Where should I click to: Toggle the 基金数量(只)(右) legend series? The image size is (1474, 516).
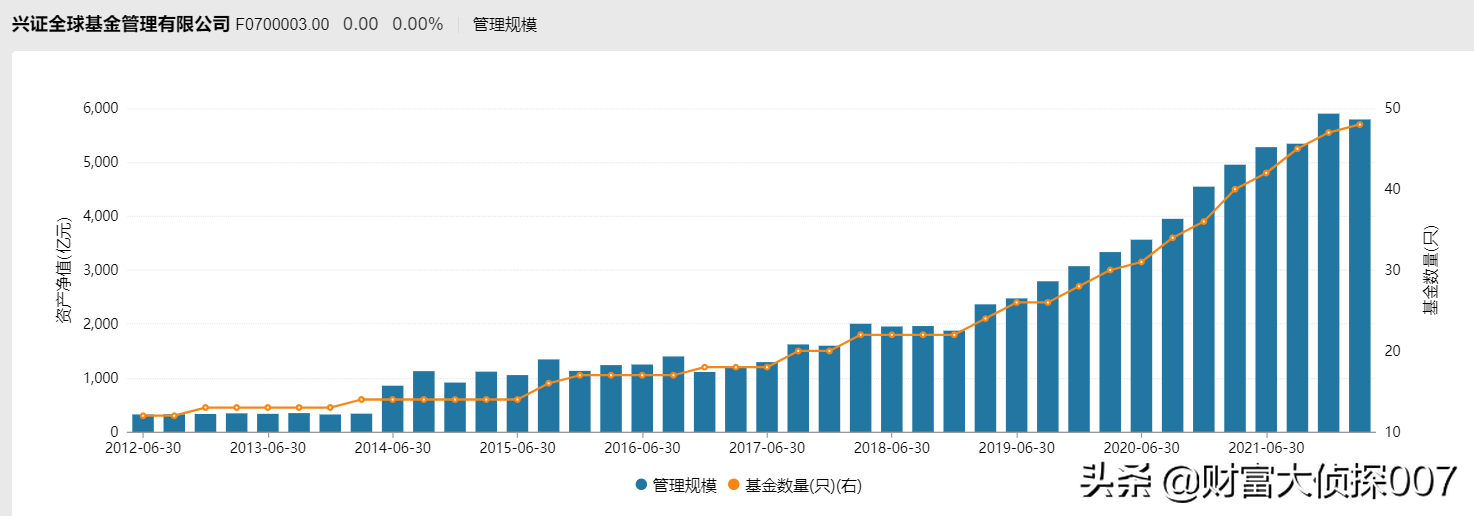790,486
